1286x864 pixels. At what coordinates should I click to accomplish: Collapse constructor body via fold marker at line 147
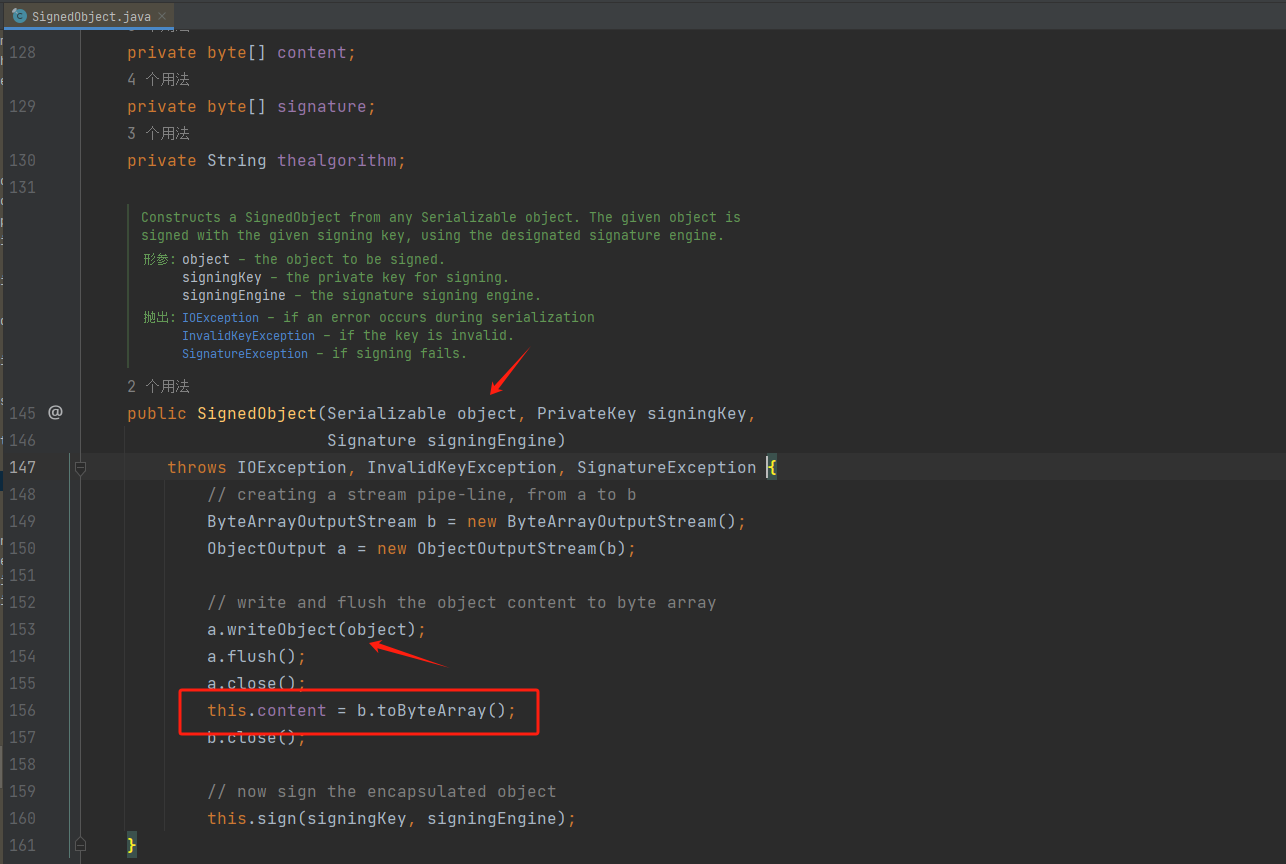tap(81, 467)
